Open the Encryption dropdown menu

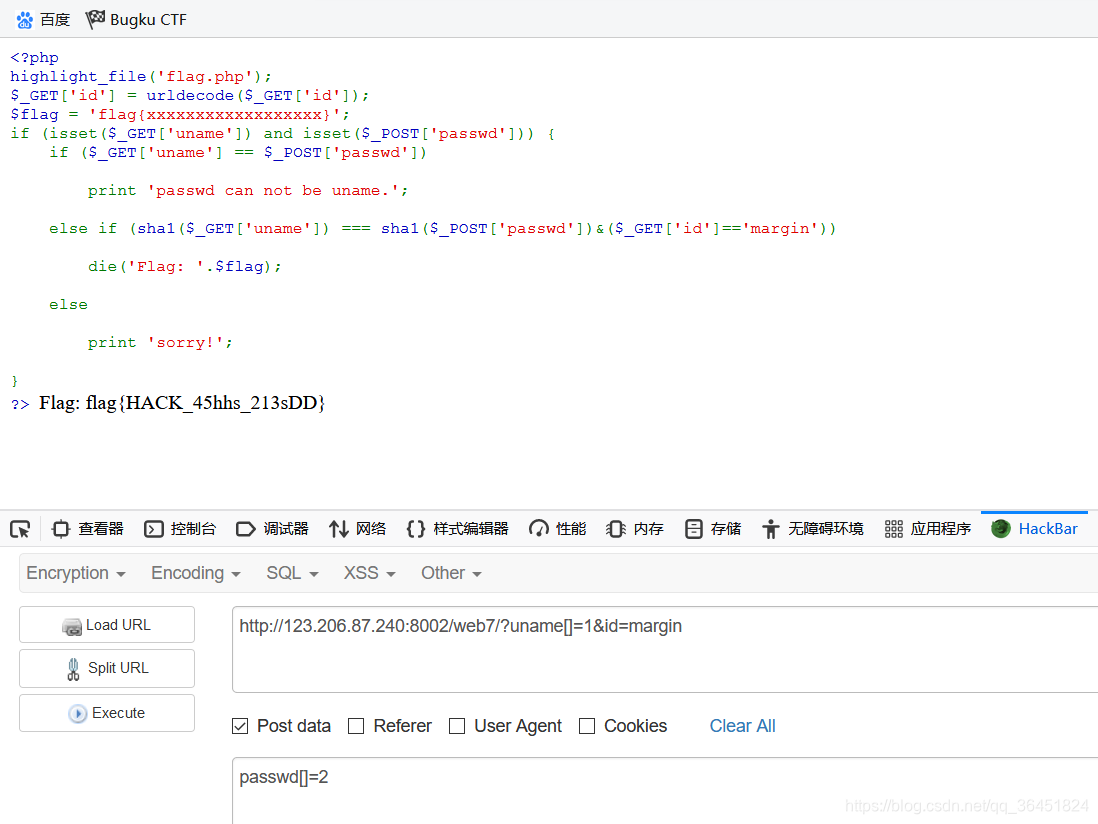click(x=76, y=573)
